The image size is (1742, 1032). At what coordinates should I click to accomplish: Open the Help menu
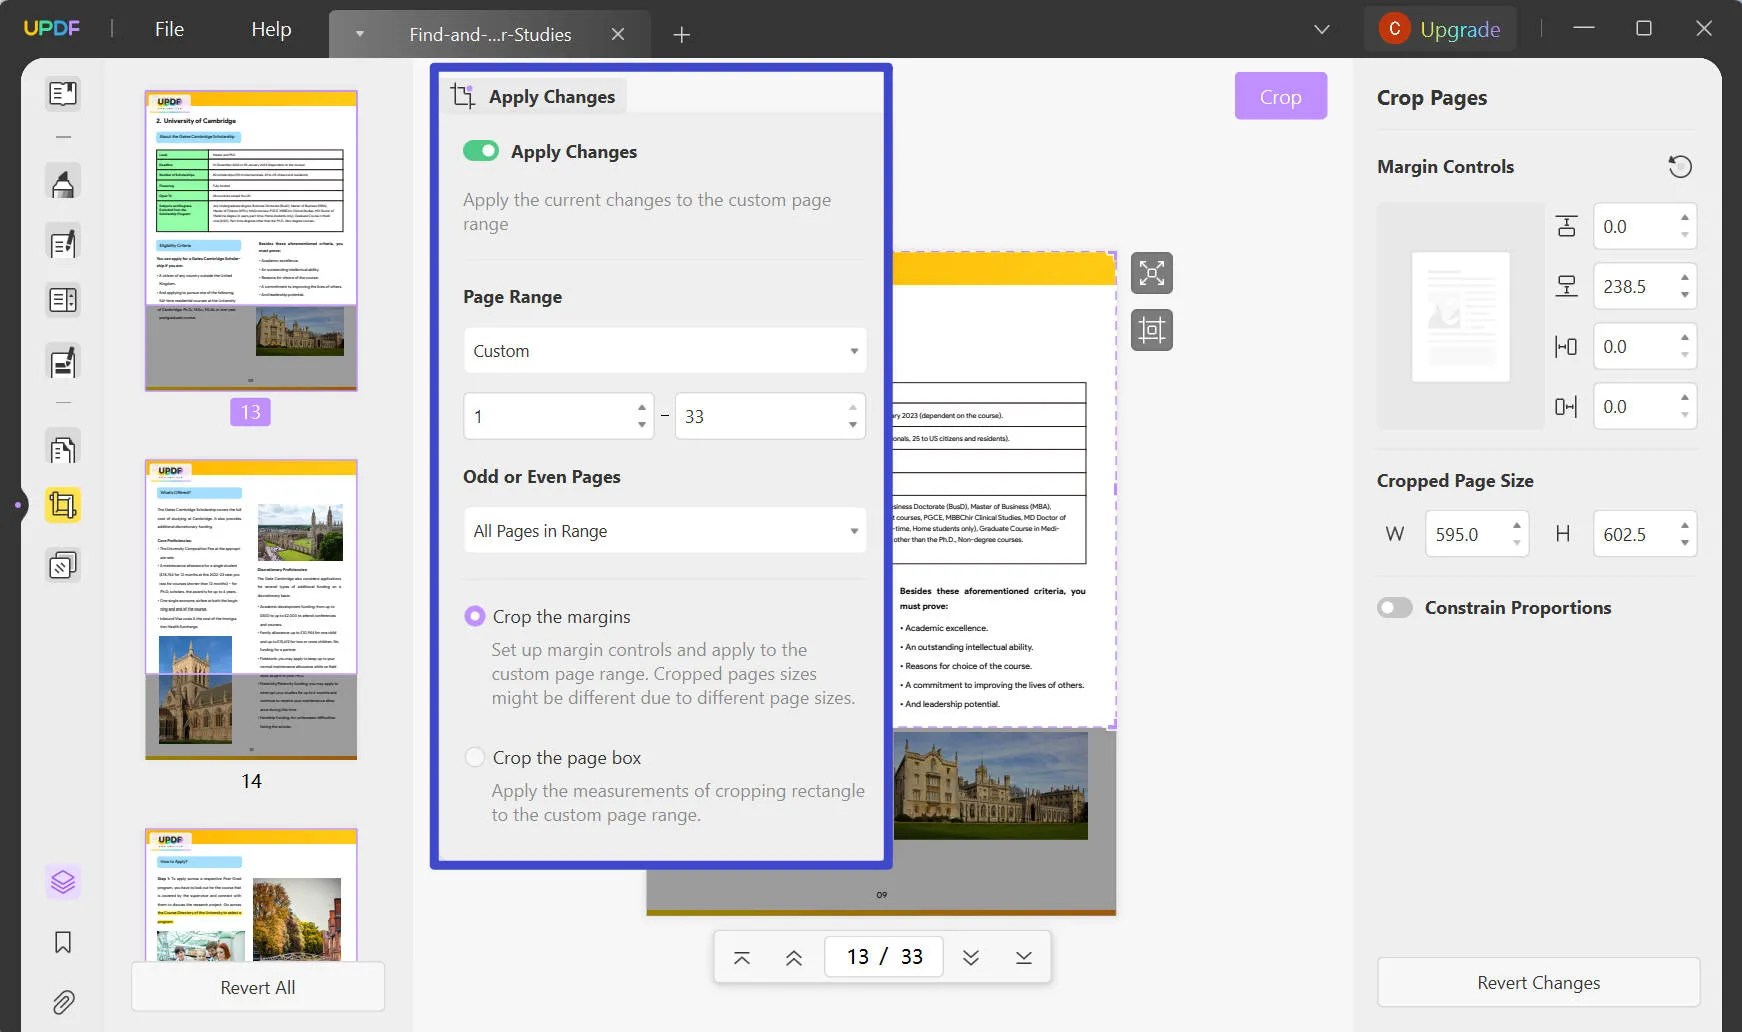point(270,28)
